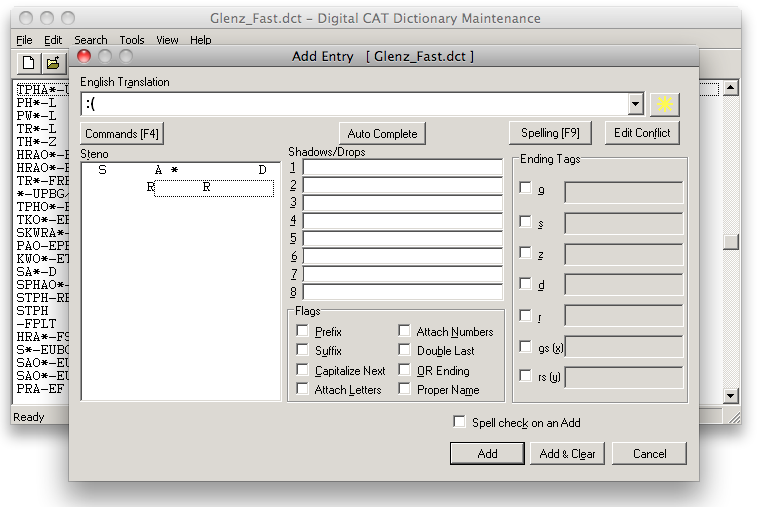
Task: Open the English Translation dropdown arrow
Action: click(x=635, y=104)
